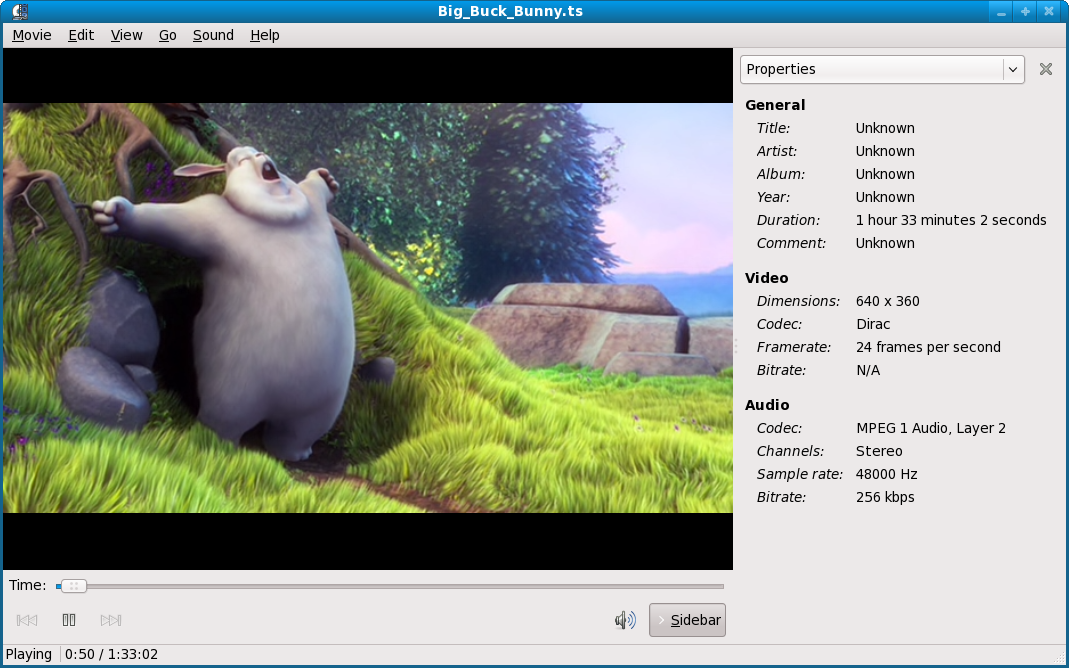This screenshot has height=668, width=1069.
Task: Select the video Codec value 'Dirac'
Action: 873,324
